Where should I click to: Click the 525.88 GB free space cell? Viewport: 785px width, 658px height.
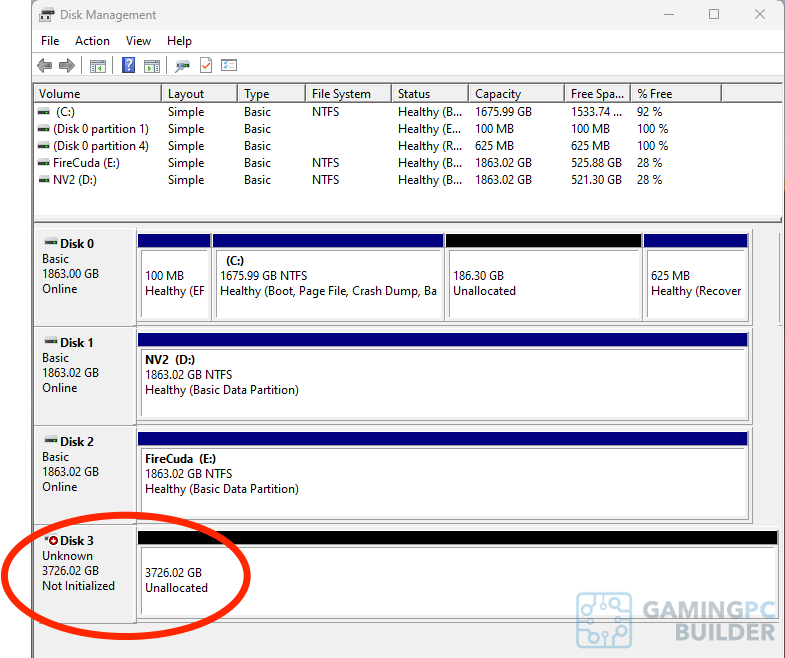click(x=596, y=163)
